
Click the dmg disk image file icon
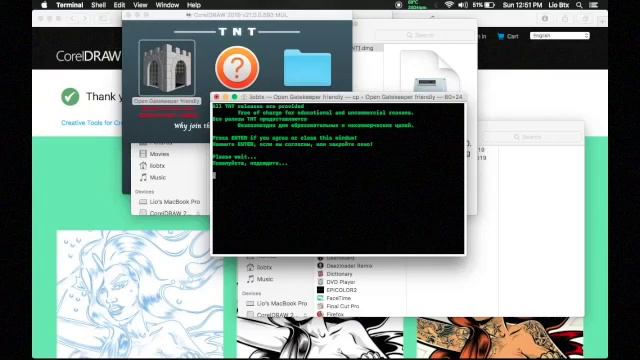pos(430,71)
